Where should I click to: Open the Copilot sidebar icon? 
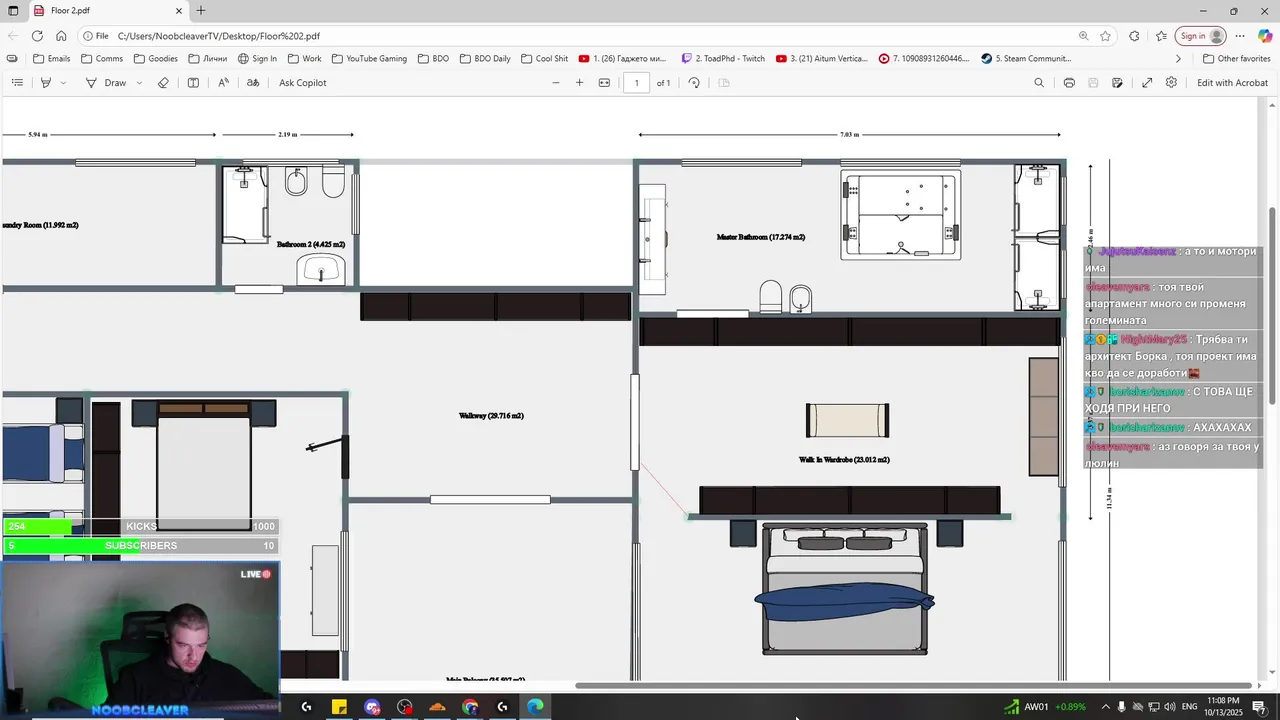pyautogui.click(x=1265, y=36)
